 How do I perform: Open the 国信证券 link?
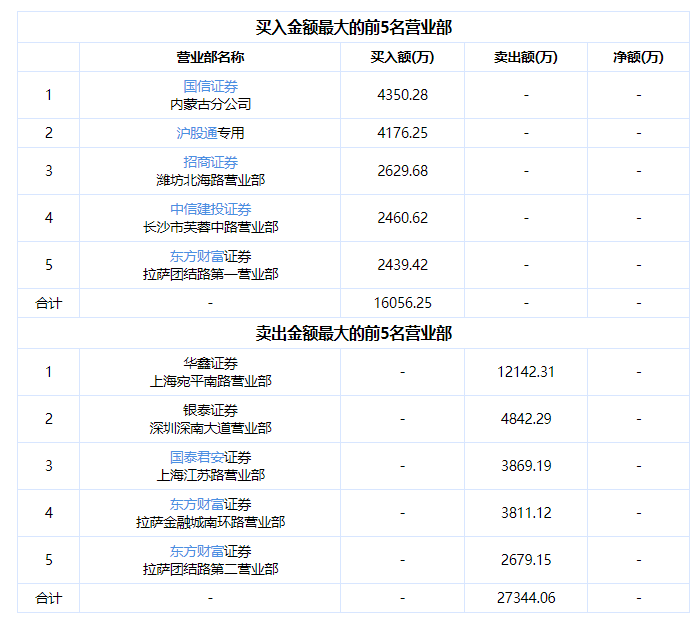[x=211, y=86]
